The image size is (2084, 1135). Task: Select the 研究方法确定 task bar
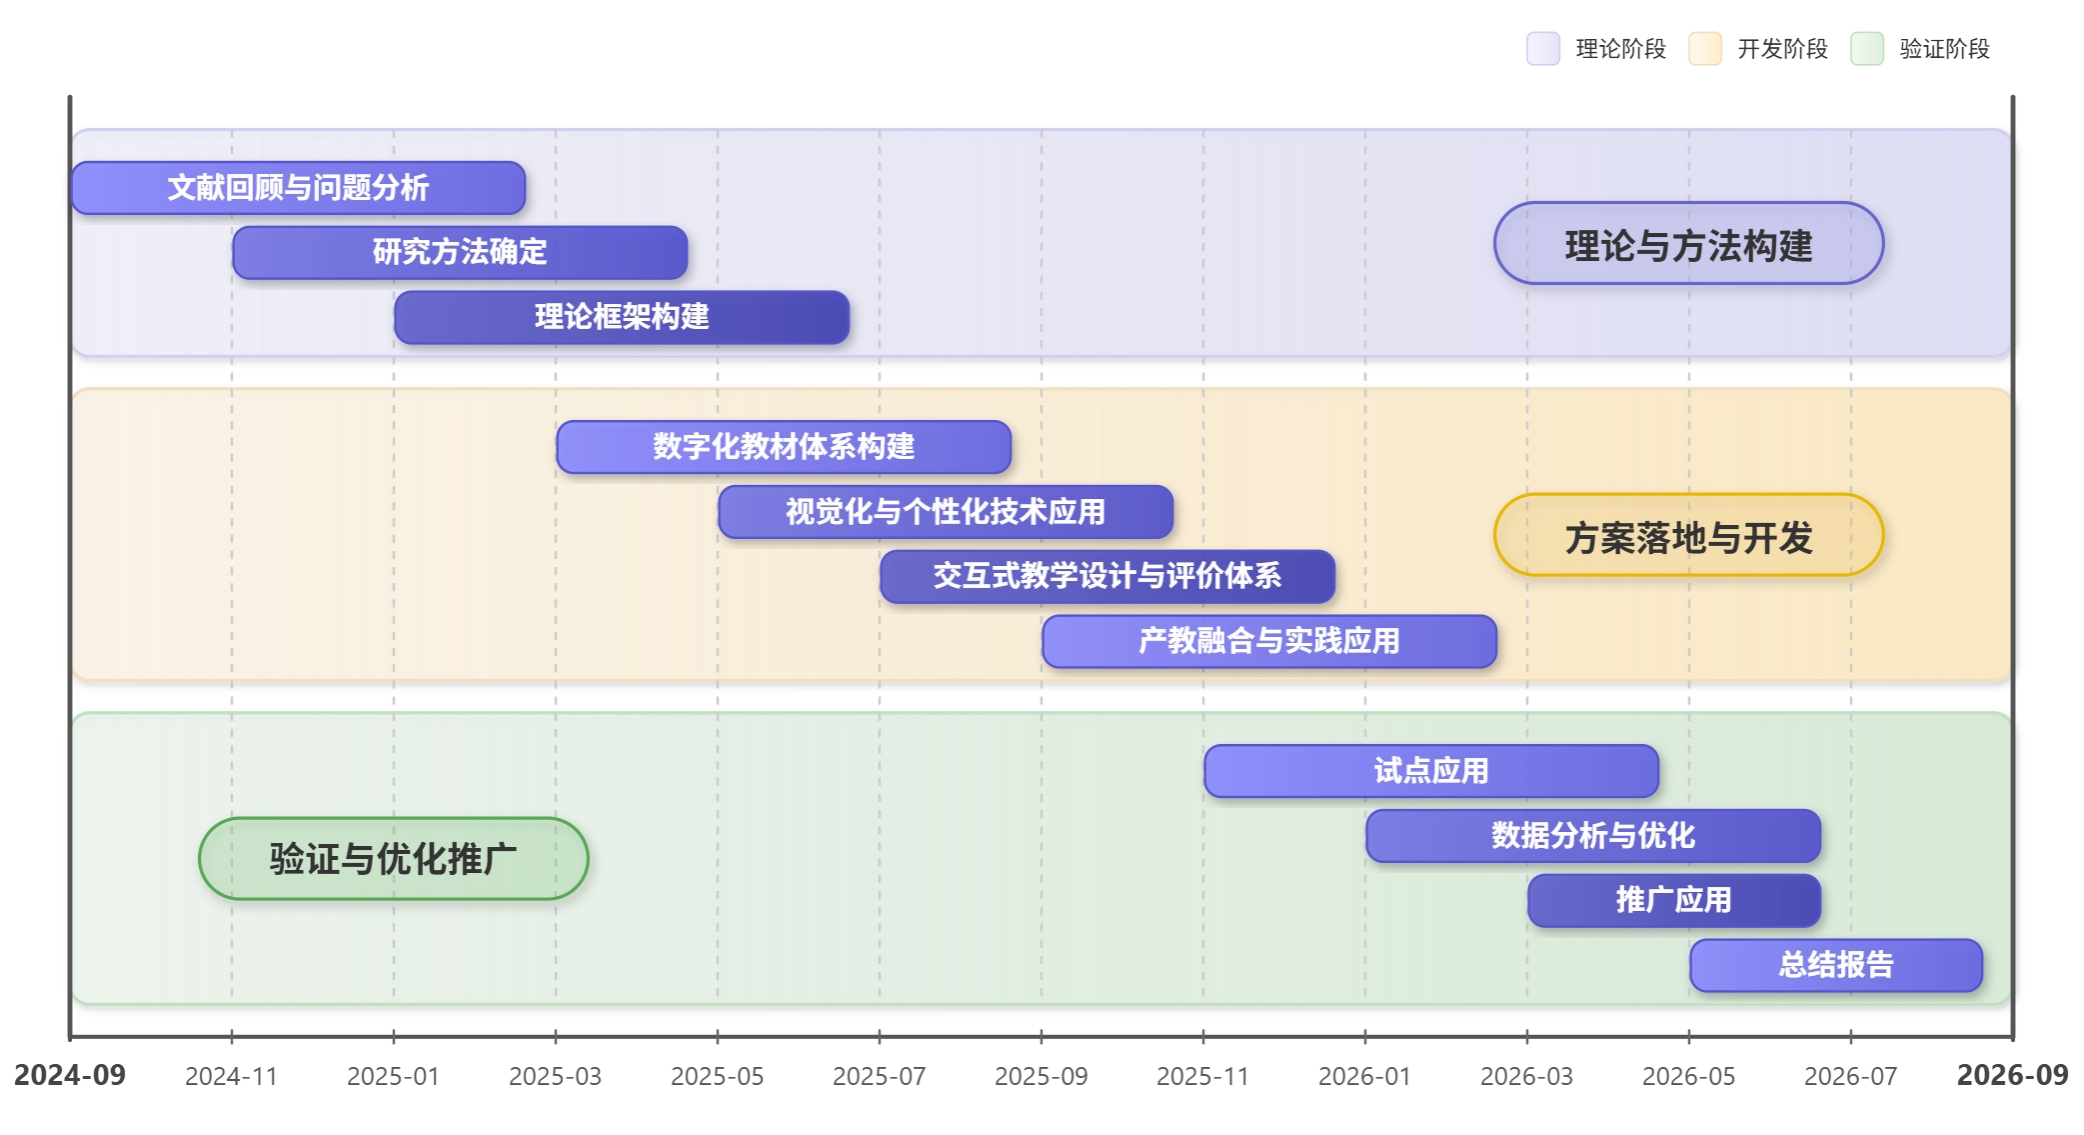pos(460,252)
